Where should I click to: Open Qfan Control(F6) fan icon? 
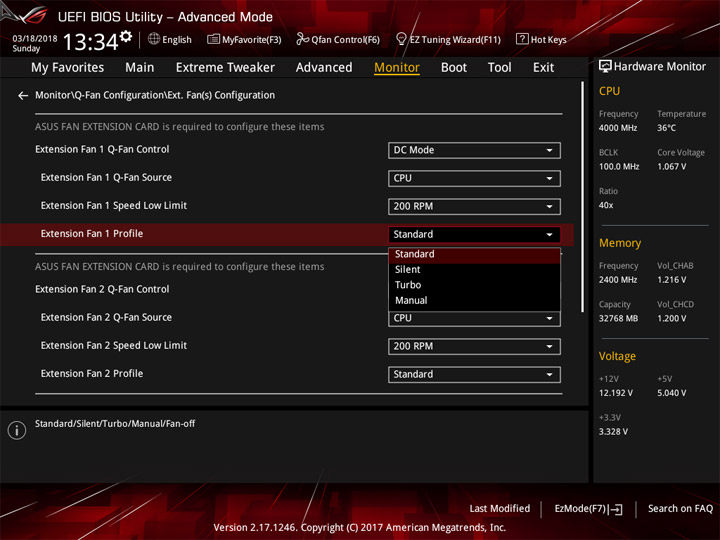pos(302,39)
